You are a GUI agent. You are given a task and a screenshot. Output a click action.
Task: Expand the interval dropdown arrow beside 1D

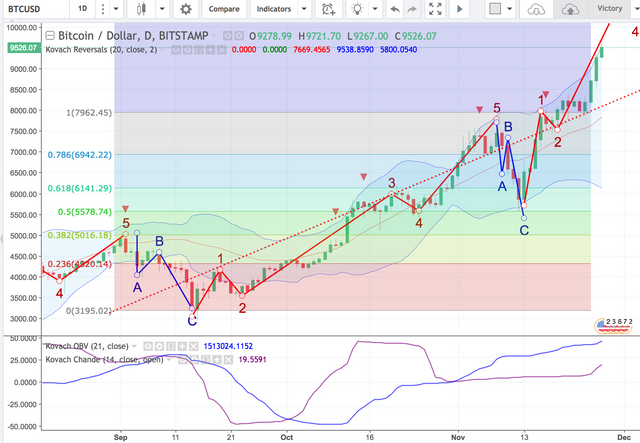pyautogui.click(x=116, y=9)
